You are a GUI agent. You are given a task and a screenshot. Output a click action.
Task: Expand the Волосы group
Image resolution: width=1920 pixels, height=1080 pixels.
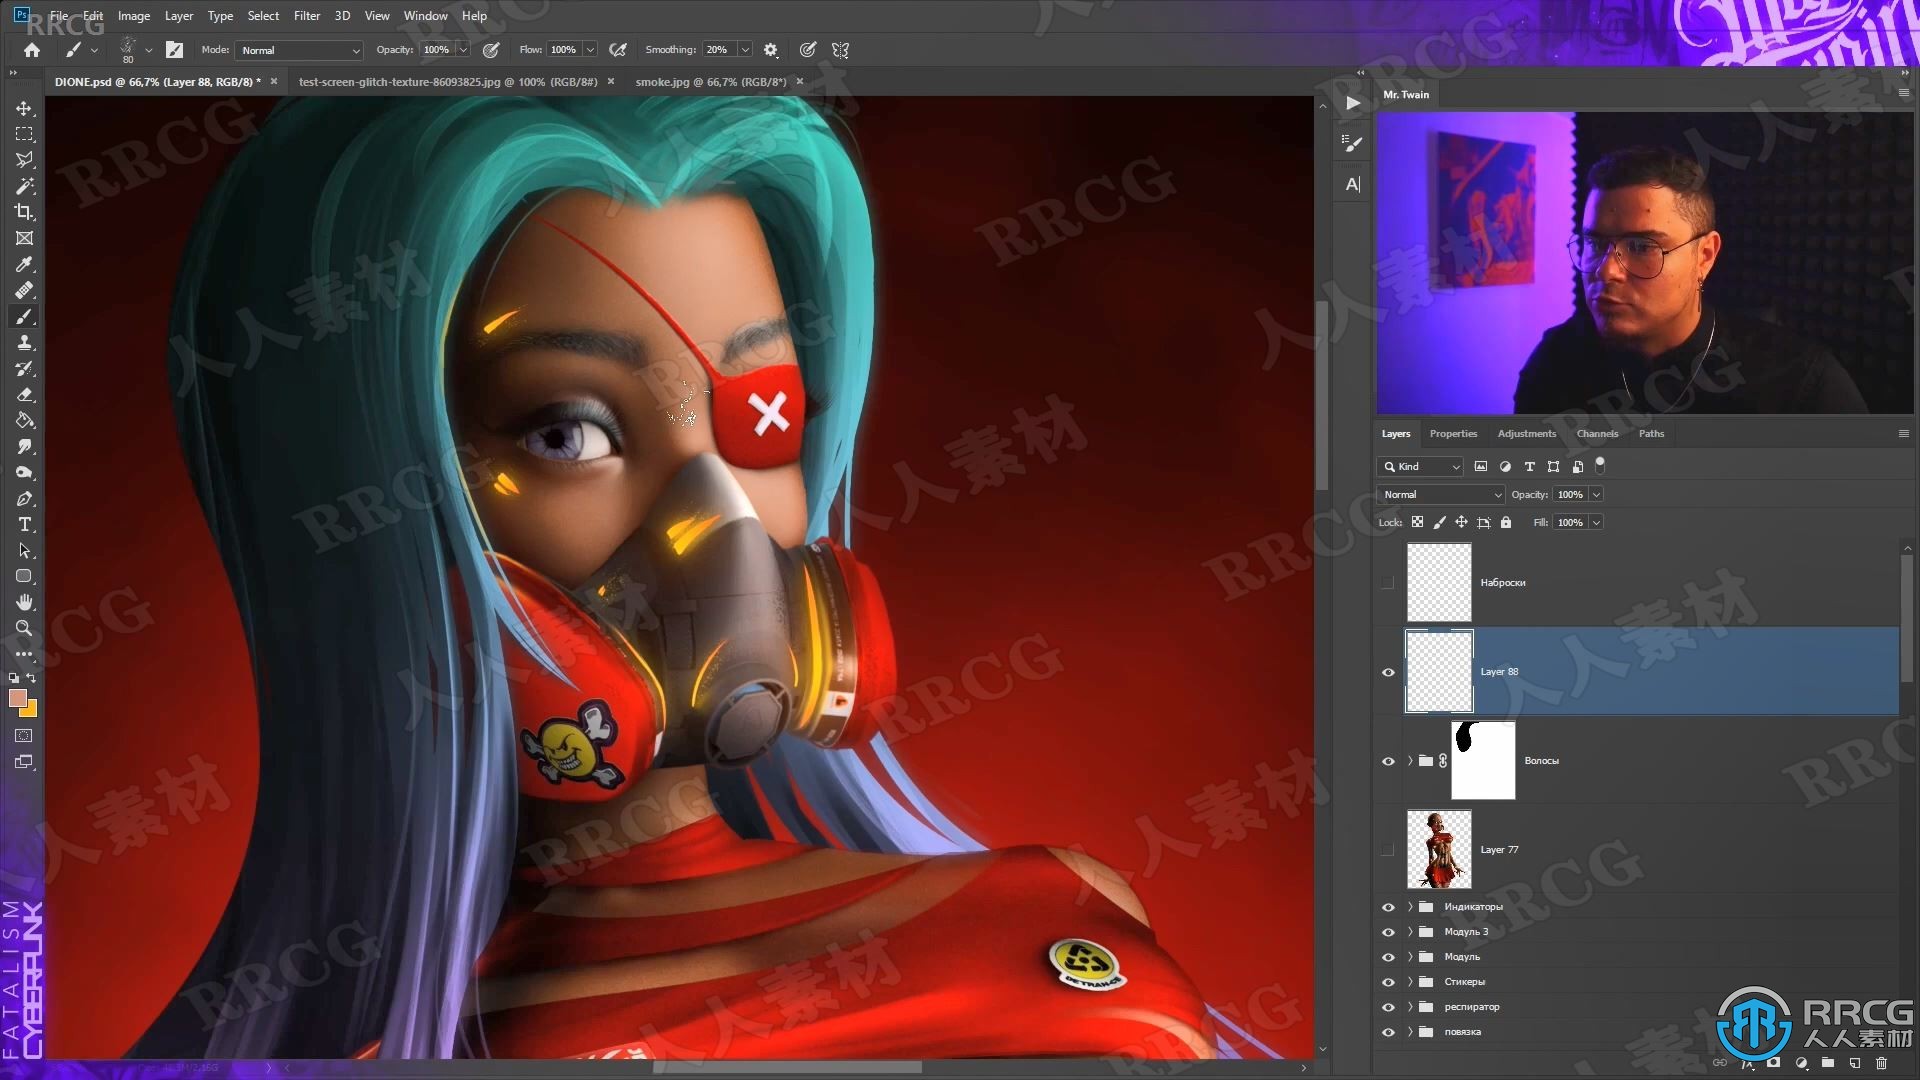(x=1410, y=761)
